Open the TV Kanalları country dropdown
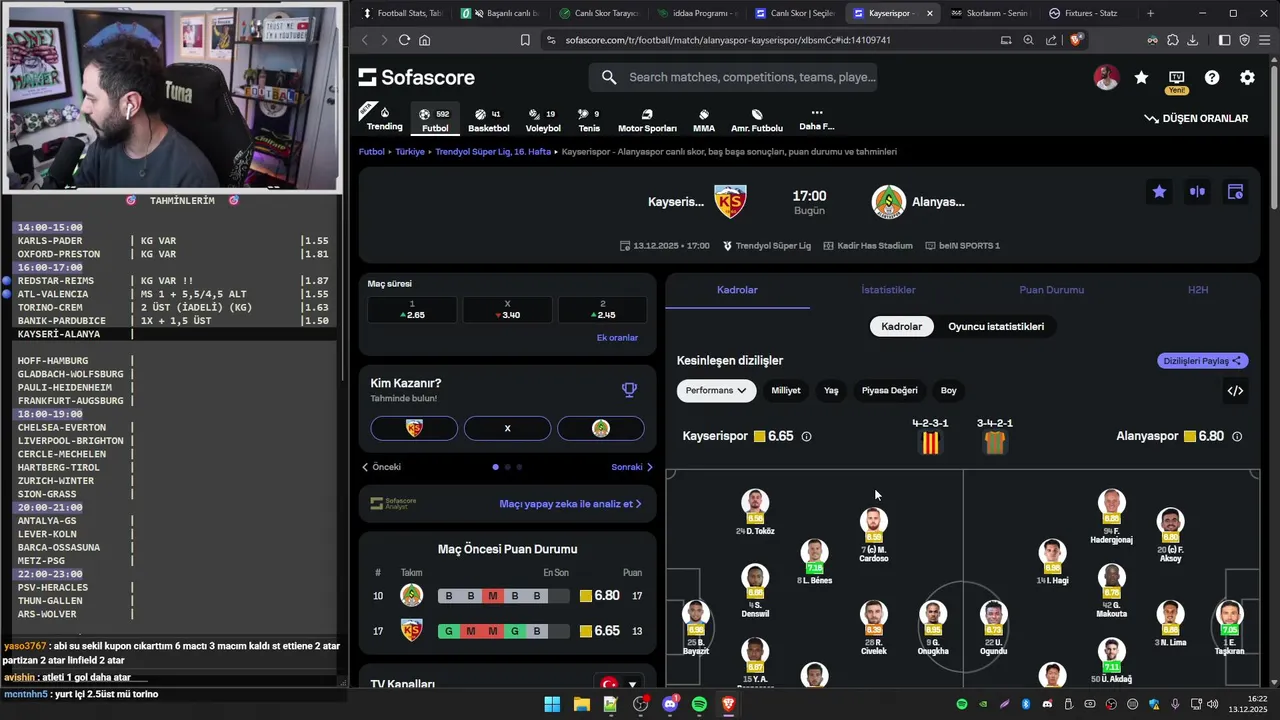The height and width of the screenshot is (720, 1280). (619, 685)
